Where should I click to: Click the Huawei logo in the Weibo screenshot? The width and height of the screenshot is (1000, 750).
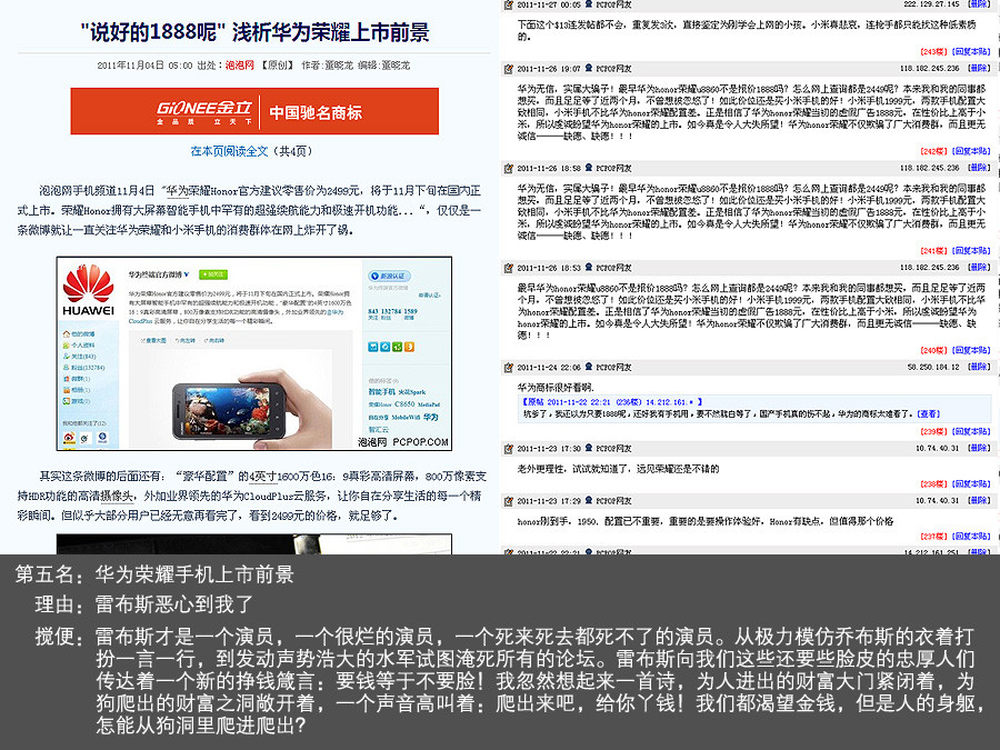pos(88,290)
